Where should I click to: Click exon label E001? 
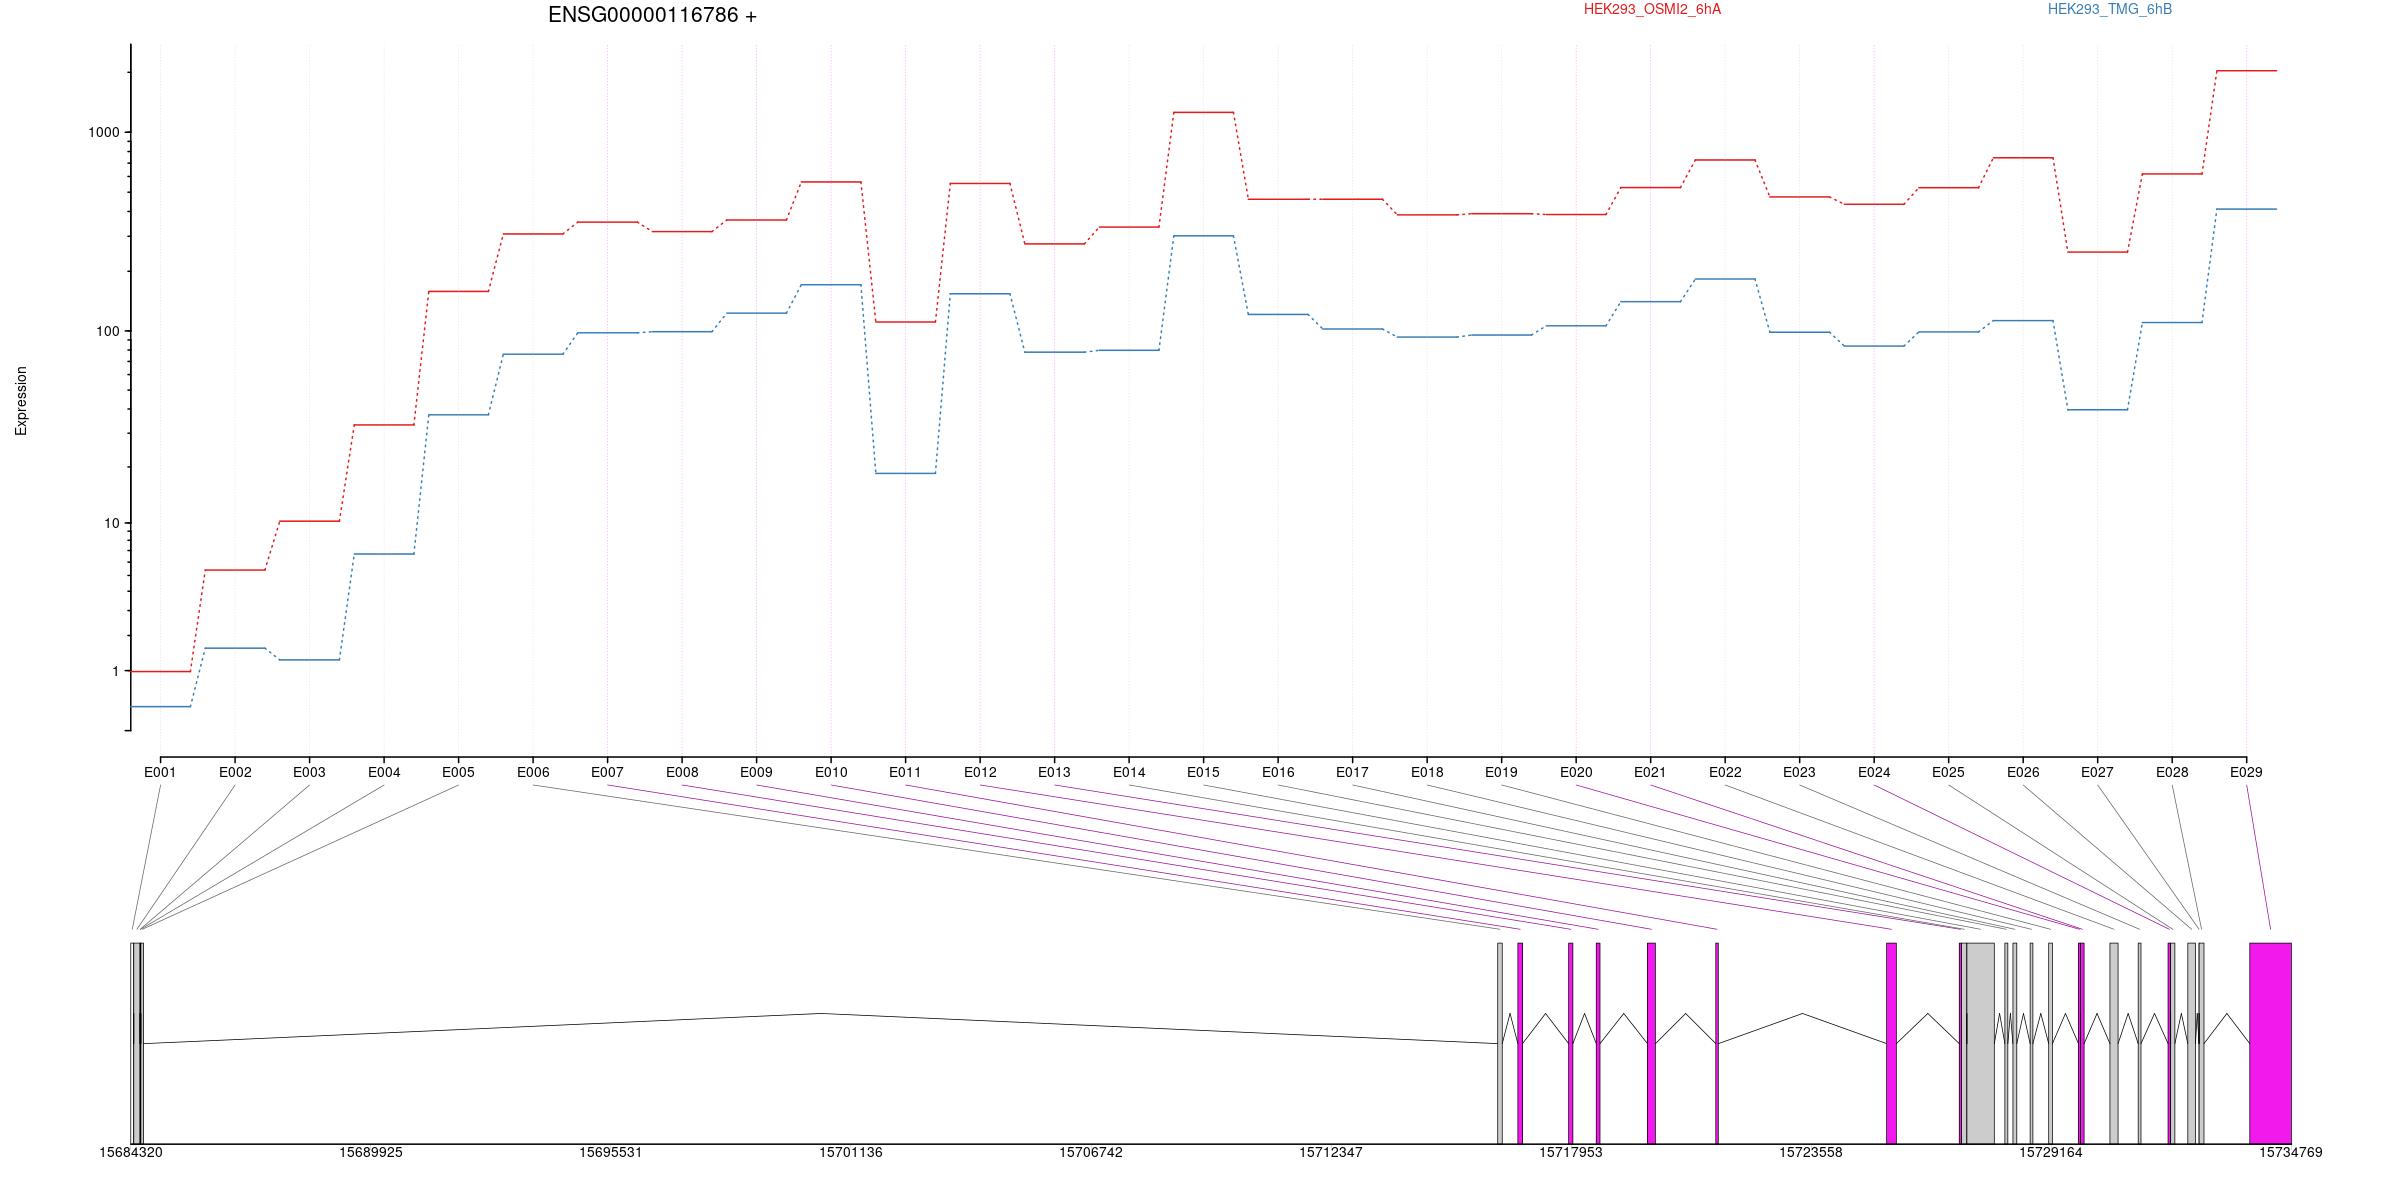click(160, 772)
